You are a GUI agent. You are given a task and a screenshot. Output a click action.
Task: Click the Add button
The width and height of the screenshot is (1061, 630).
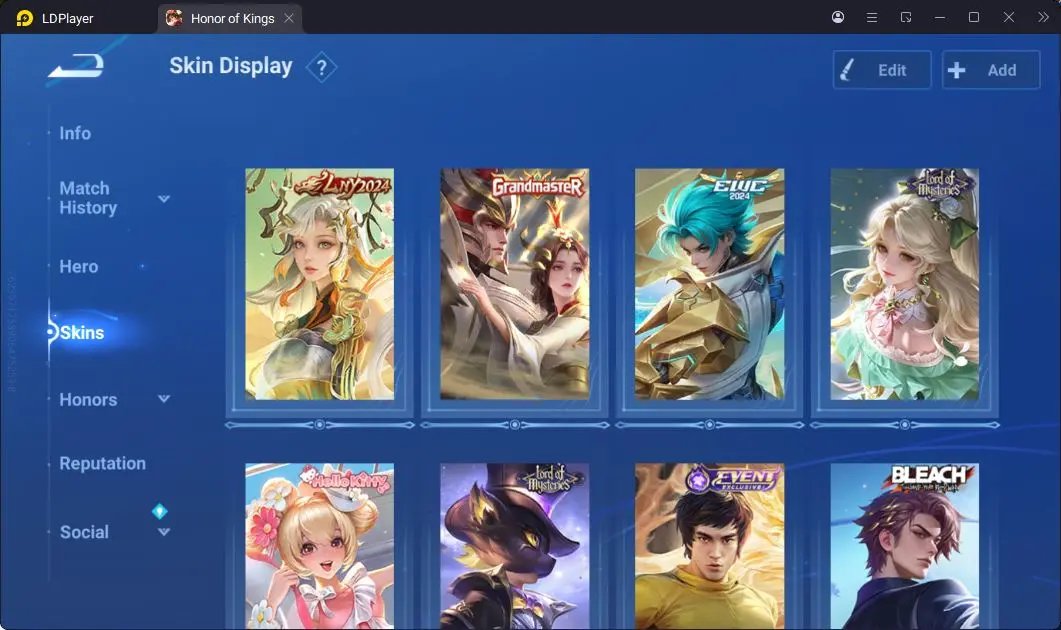click(x=991, y=70)
